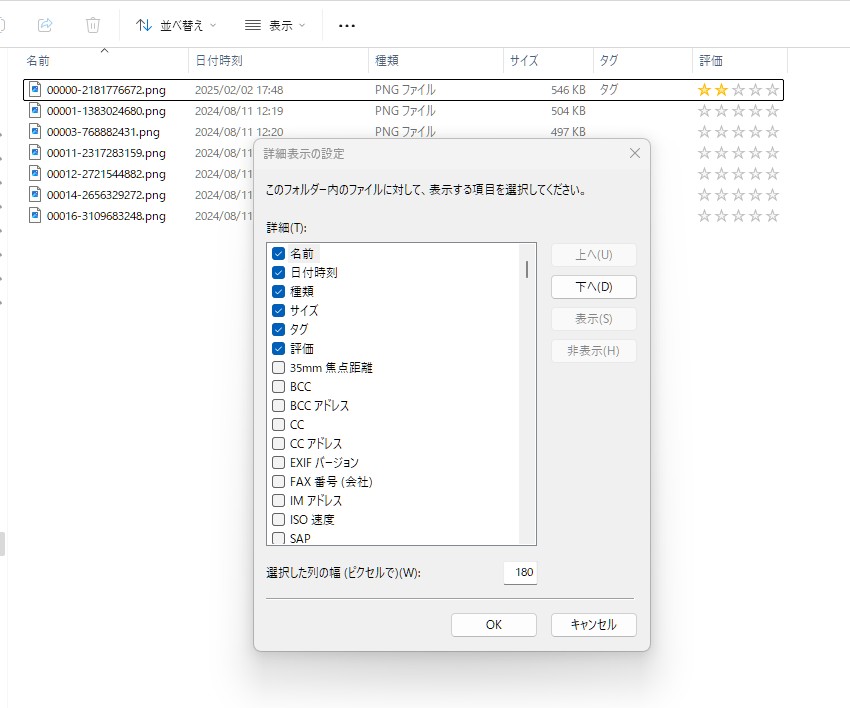Click OK to apply column settings
Viewport: 850px width, 708px height.
coord(494,625)
